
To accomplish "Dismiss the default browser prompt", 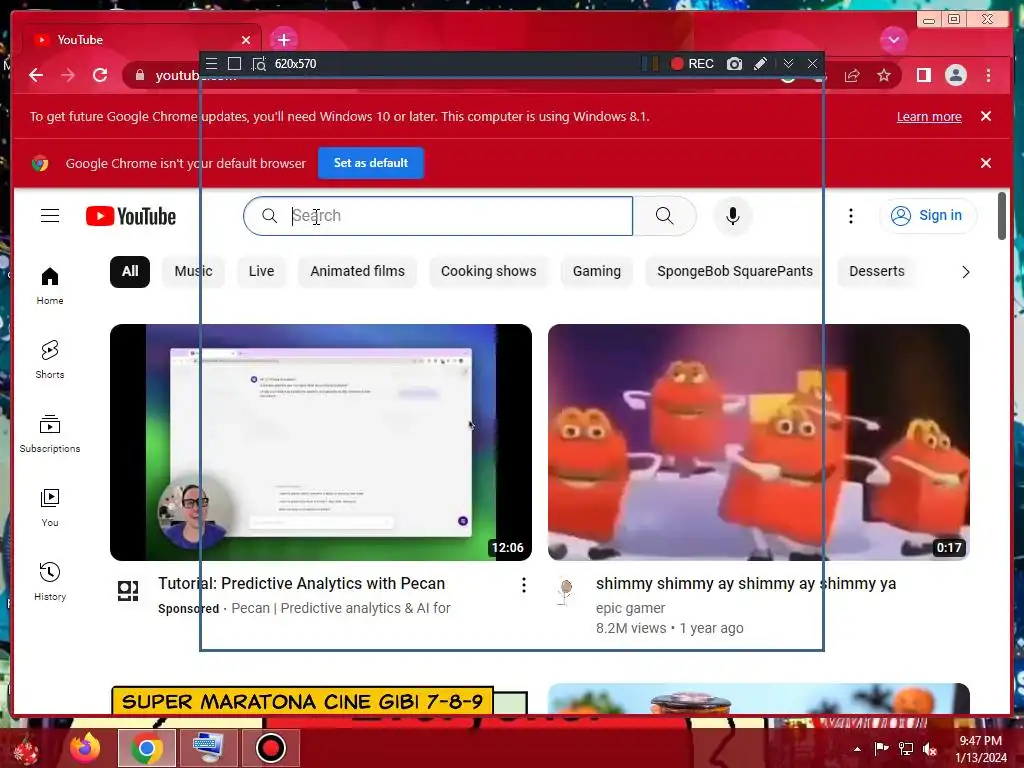I will (x=985, y=163).
